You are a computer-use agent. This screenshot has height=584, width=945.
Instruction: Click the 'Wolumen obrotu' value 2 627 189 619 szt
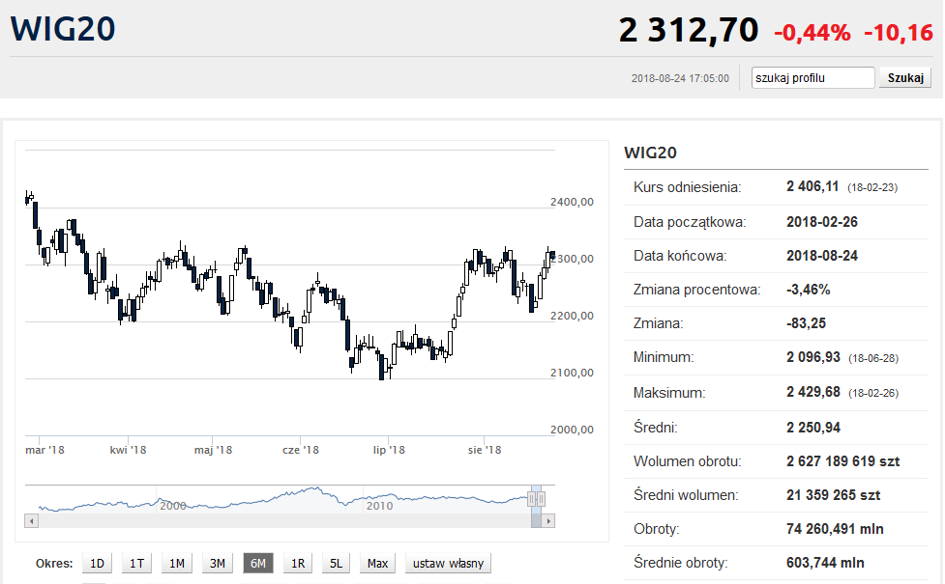point(843,461)
